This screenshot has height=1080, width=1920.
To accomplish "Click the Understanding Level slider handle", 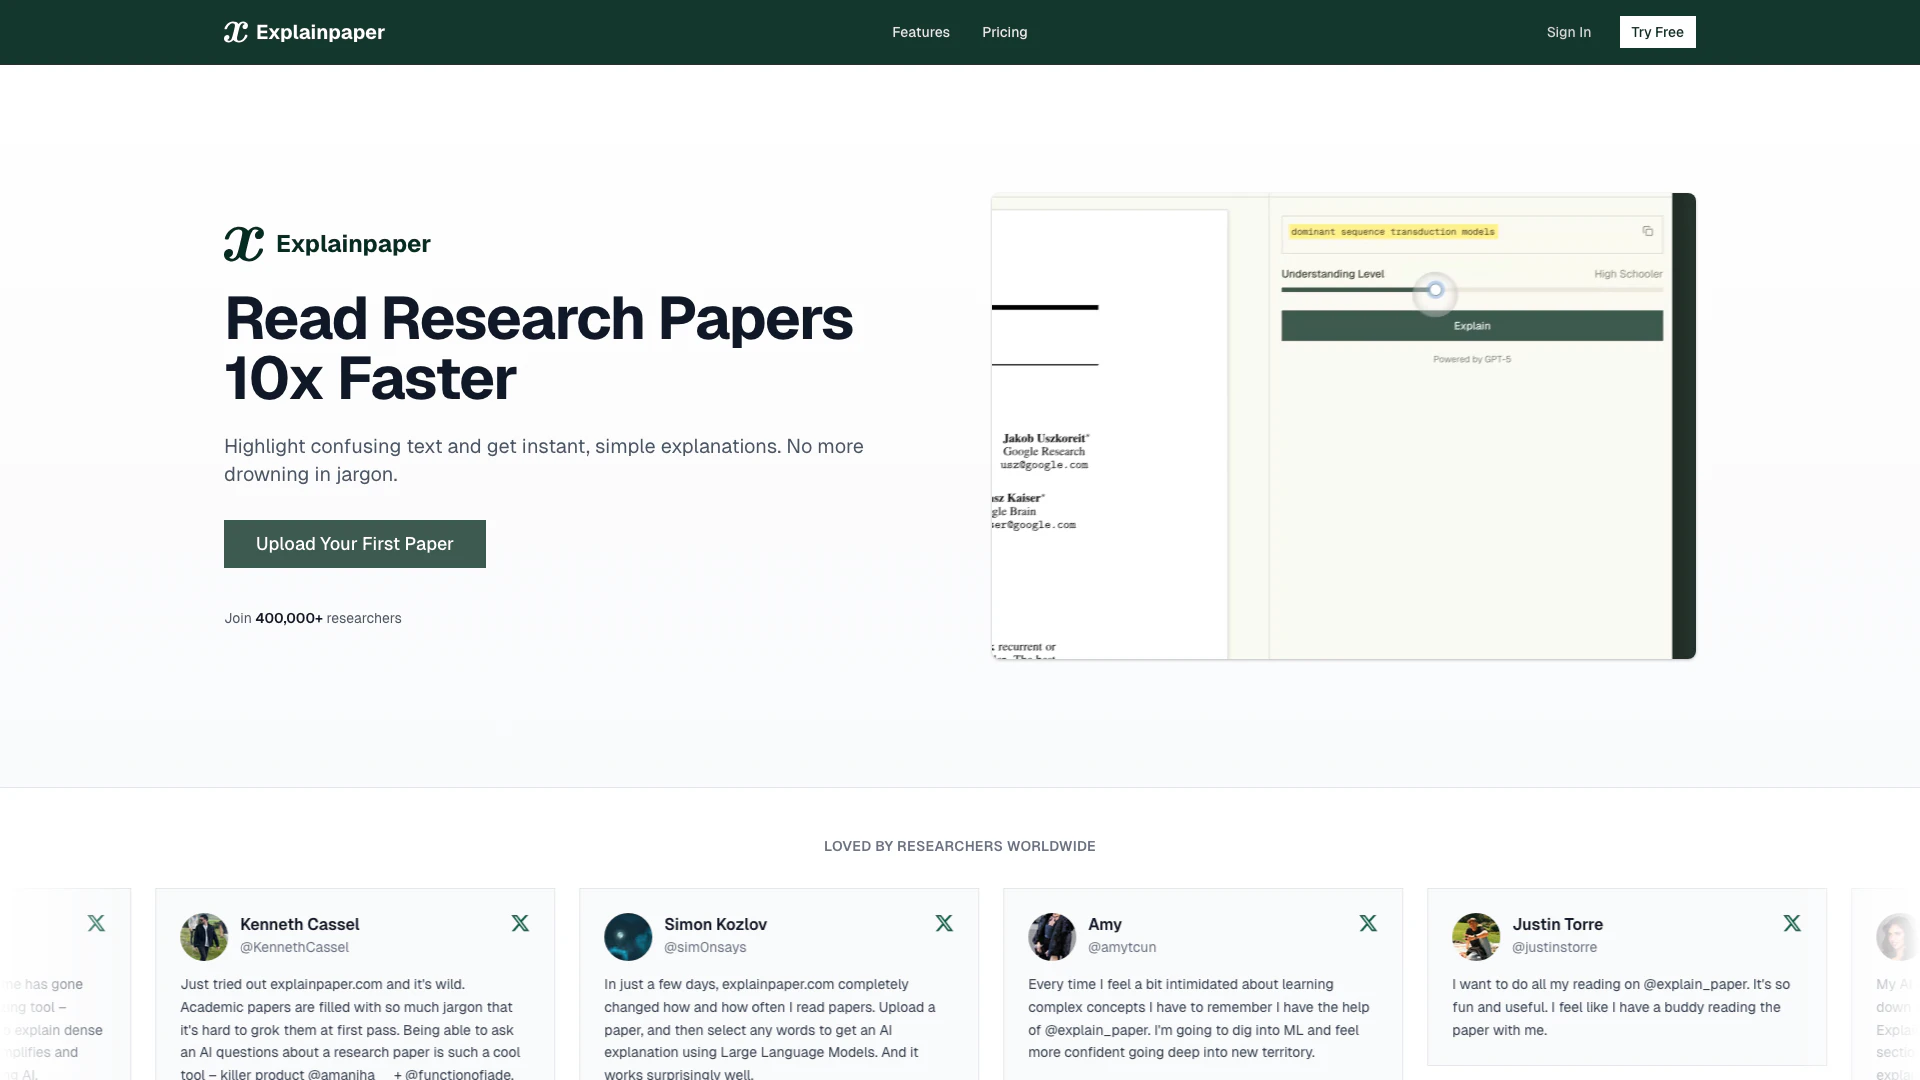I will tap(1435, 290).
